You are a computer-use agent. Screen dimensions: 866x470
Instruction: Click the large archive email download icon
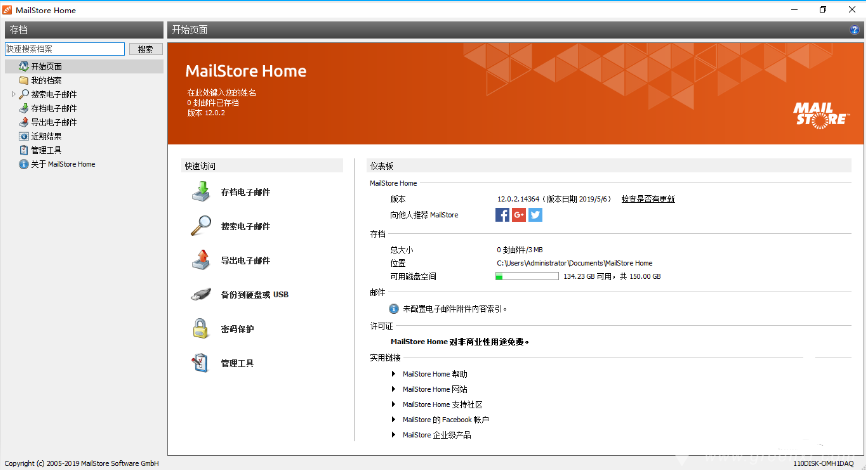pos(200,192)
